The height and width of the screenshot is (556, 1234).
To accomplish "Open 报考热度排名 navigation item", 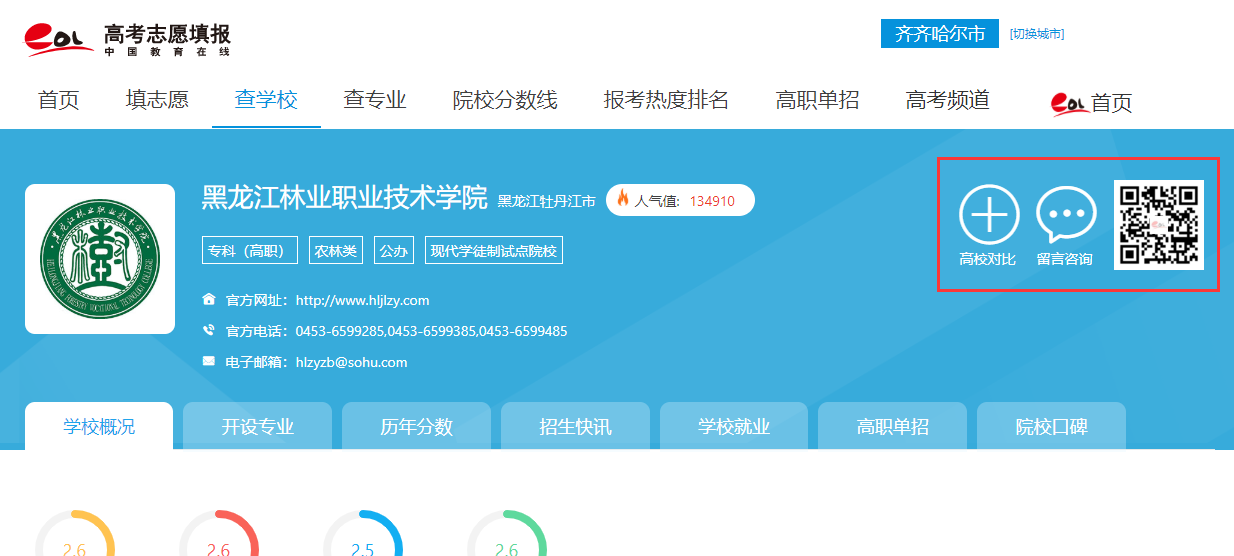I will tap(666, 100).
